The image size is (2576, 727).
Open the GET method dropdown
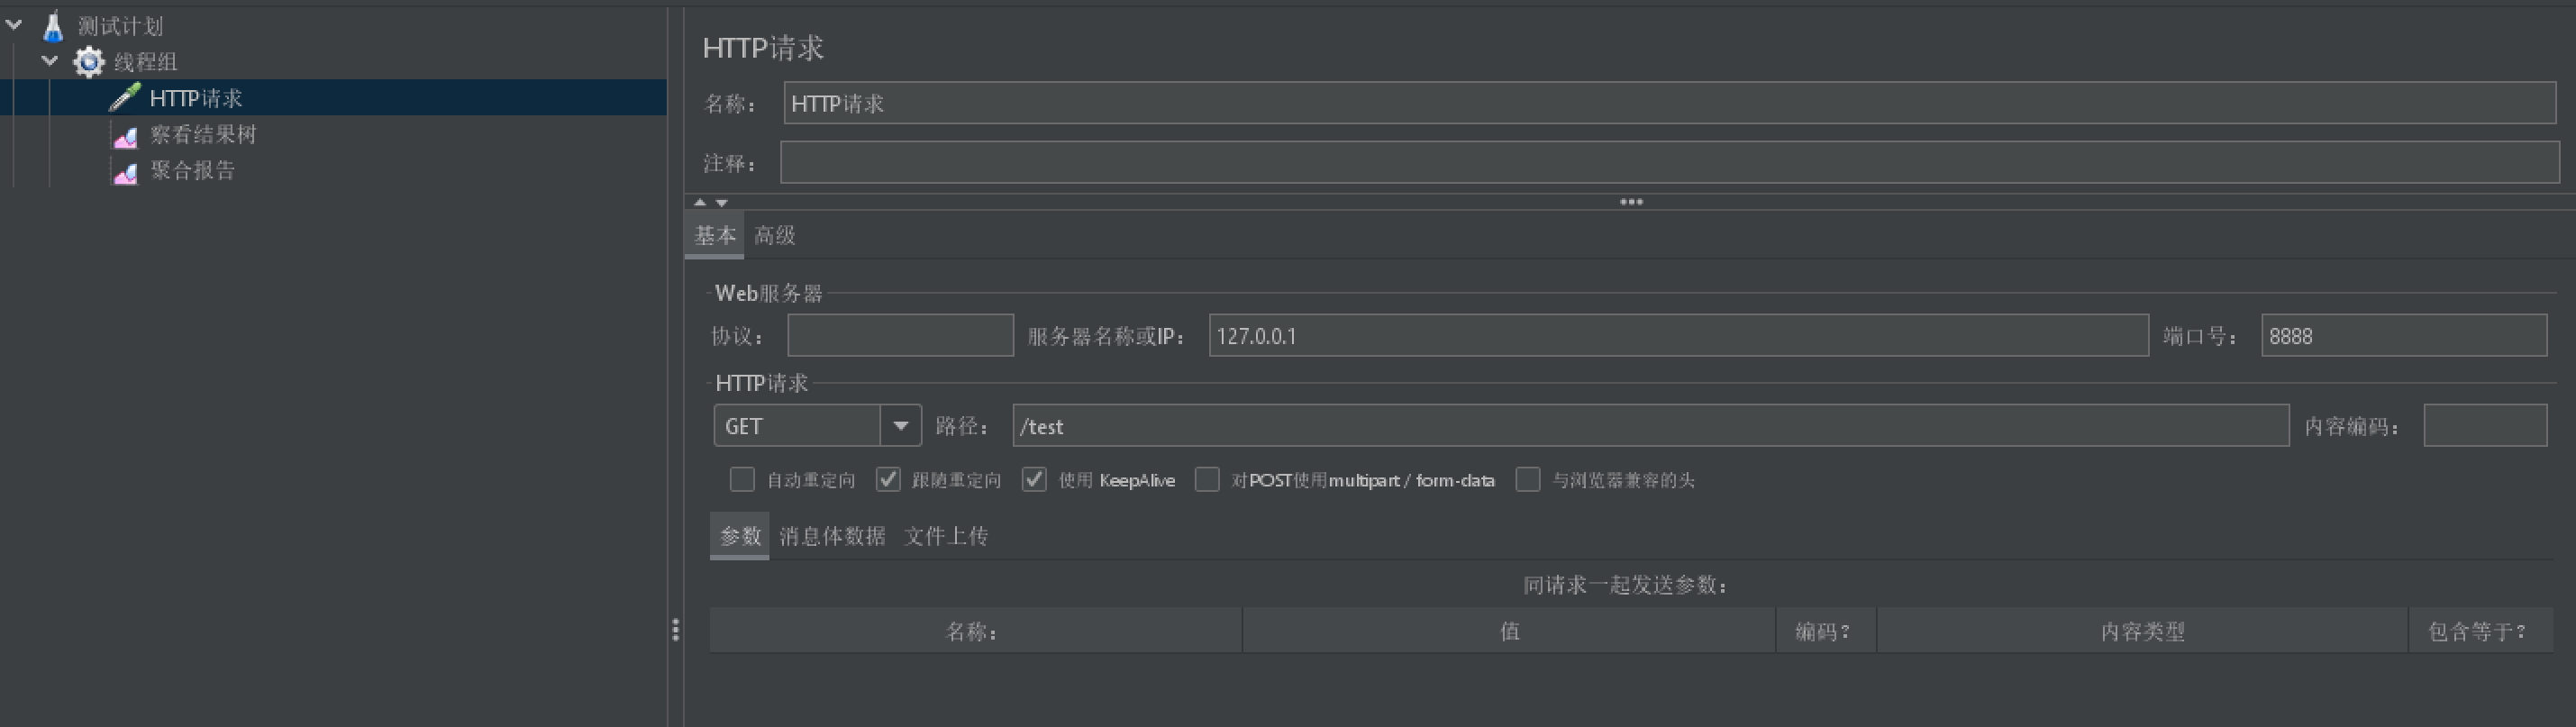pos(817,425)
